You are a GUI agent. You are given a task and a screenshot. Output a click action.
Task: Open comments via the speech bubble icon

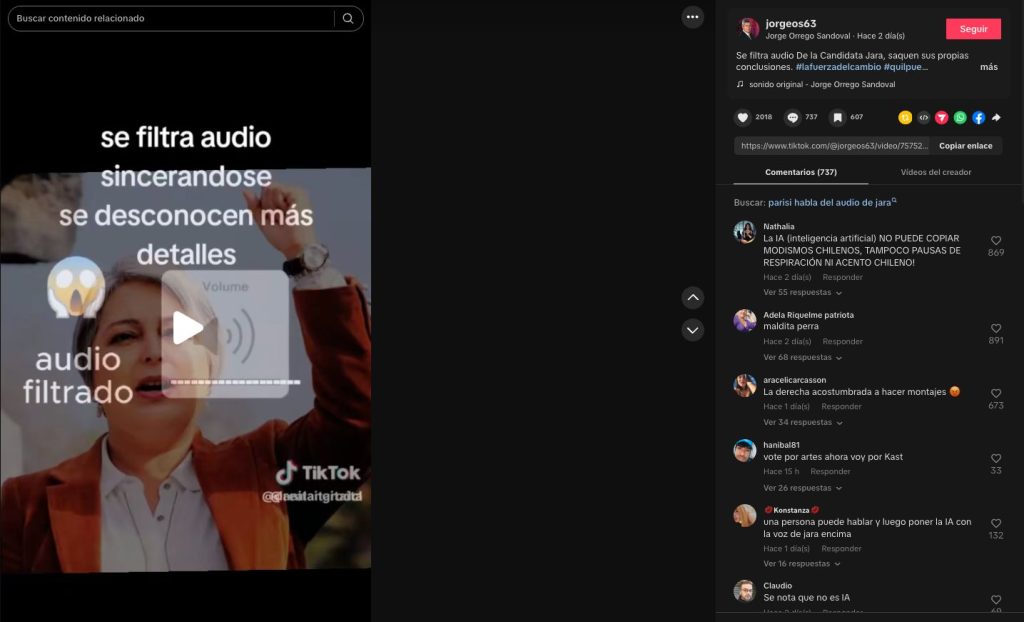pos(793,117)
